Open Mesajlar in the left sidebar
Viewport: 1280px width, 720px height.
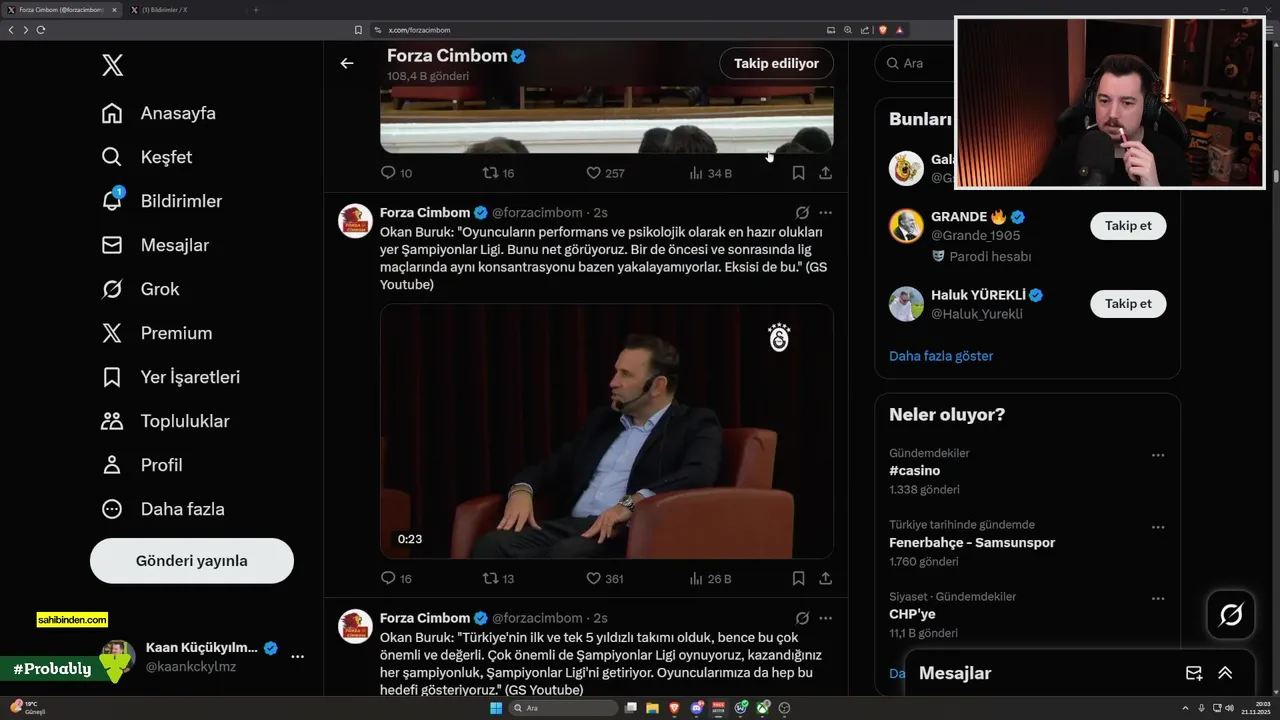click(x=155, y=245)
